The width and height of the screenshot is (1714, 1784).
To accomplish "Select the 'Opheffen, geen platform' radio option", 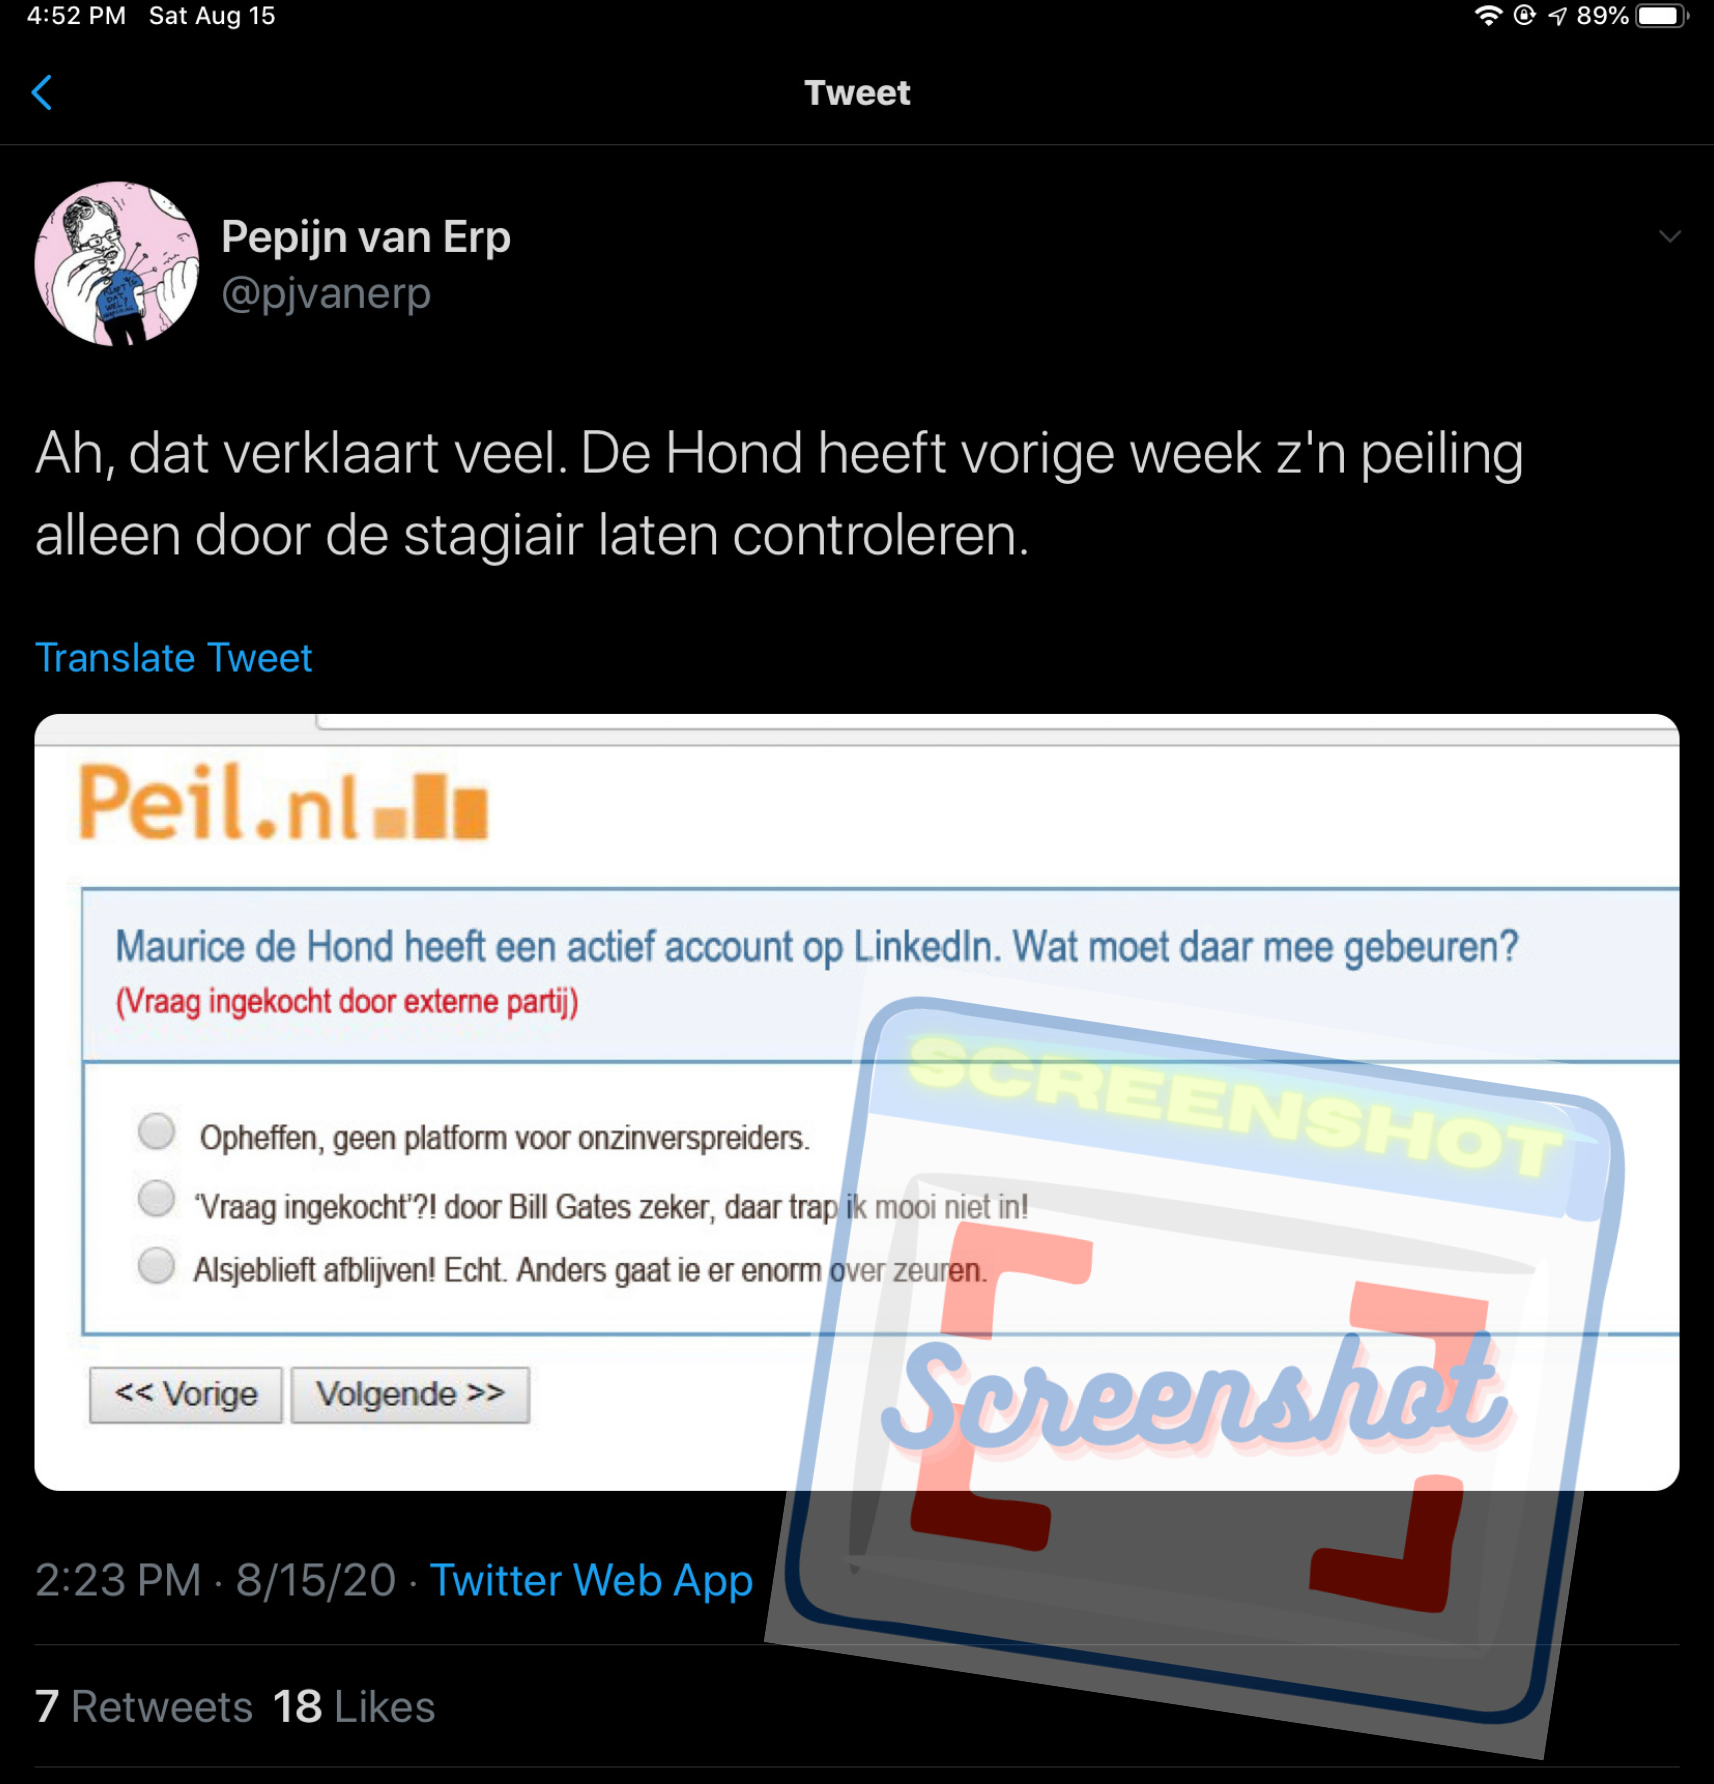I will pos(157,1132).
